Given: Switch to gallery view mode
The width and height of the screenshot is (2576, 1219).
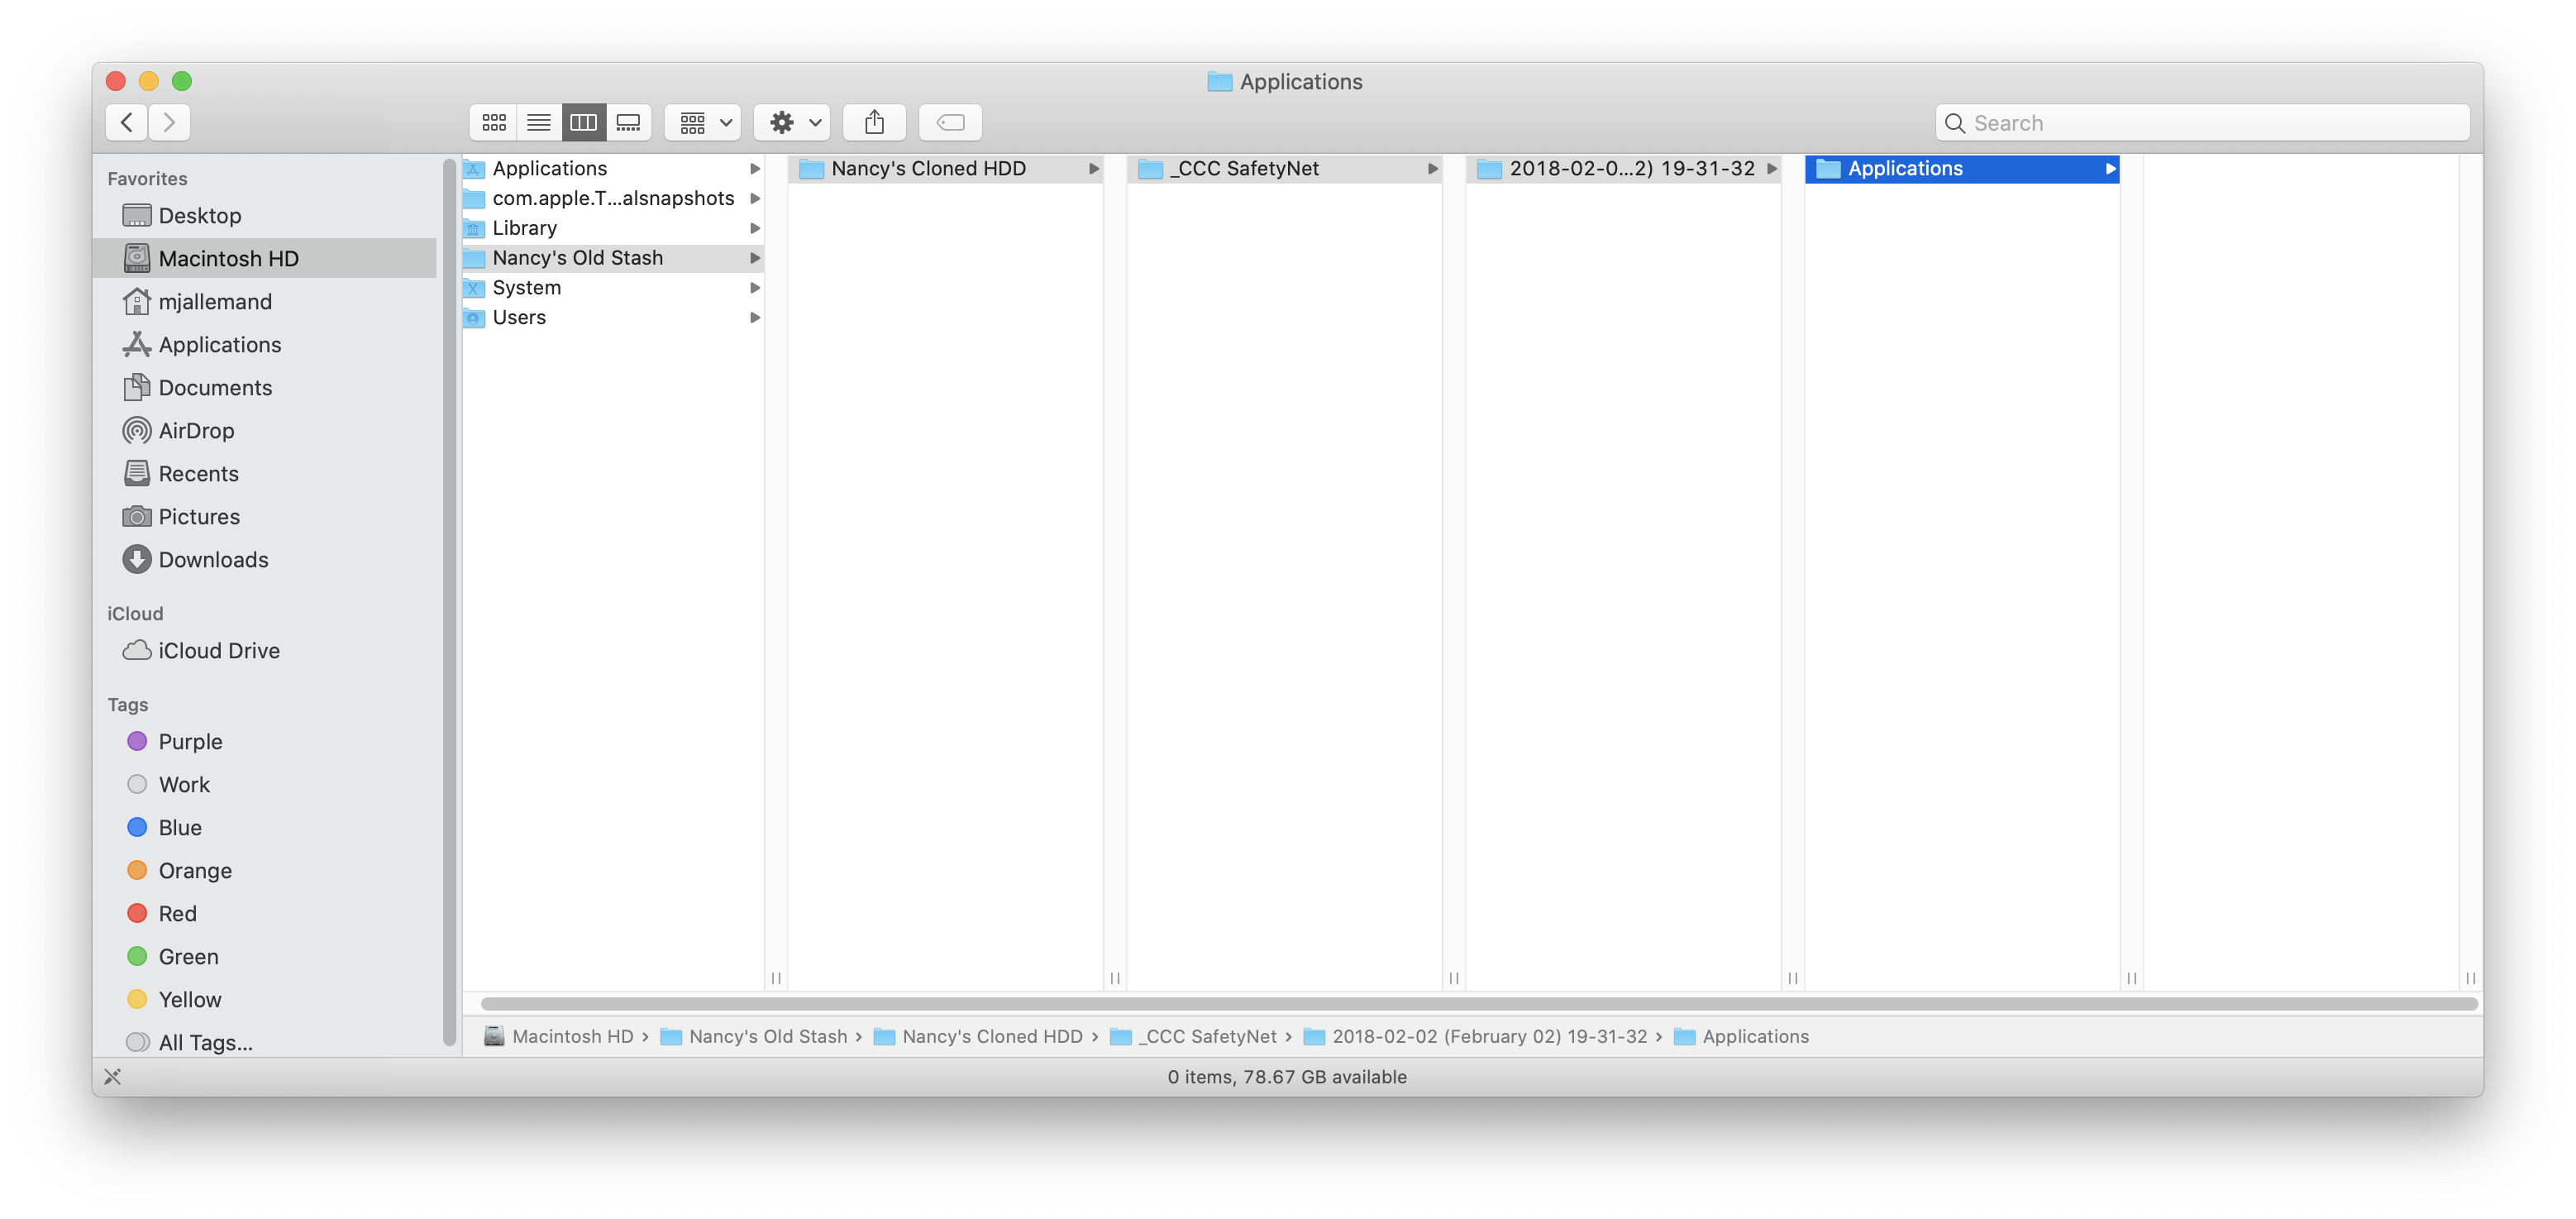Looking at the screenshot, I should (628, 122).
